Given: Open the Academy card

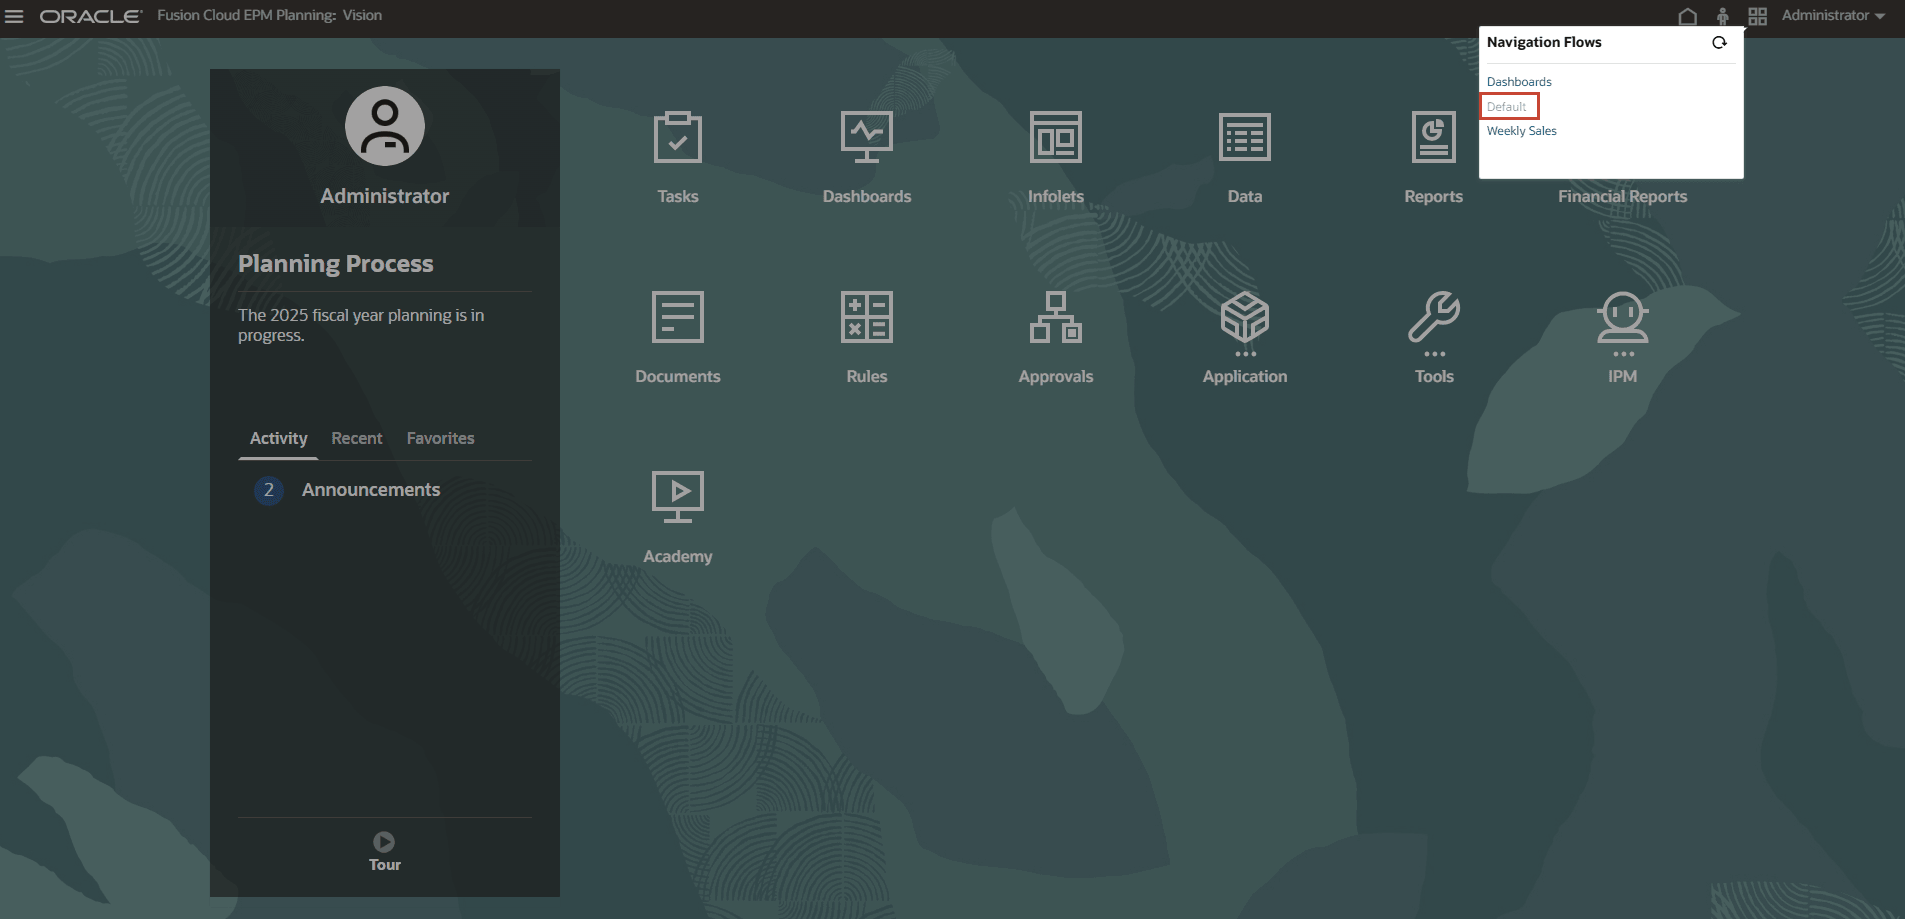Looking at the screenshot, I should tap(678, 518).
